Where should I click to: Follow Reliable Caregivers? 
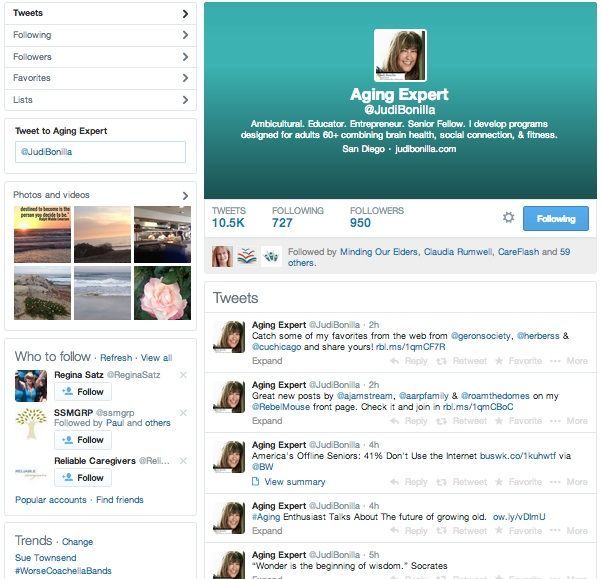[83, 478]
